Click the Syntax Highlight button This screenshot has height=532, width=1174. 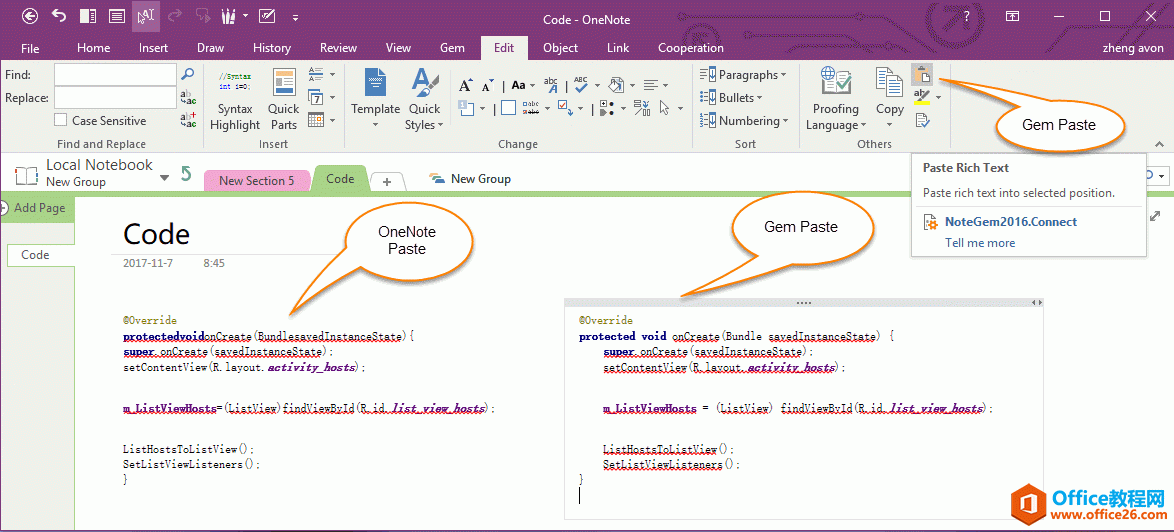coord(235,99)
